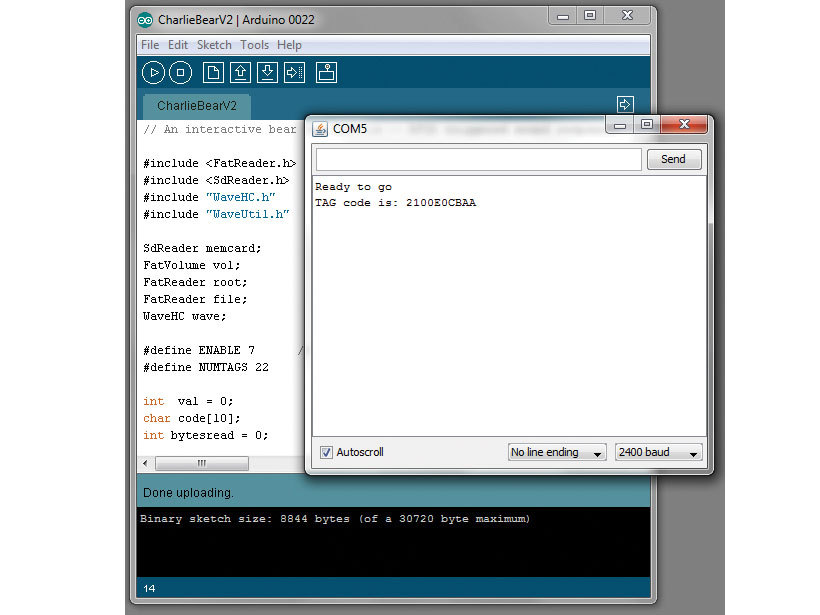Click the Save sketch arrow-down icon
The height and width of the screenshot is (615, 820).
pos(267,73)
